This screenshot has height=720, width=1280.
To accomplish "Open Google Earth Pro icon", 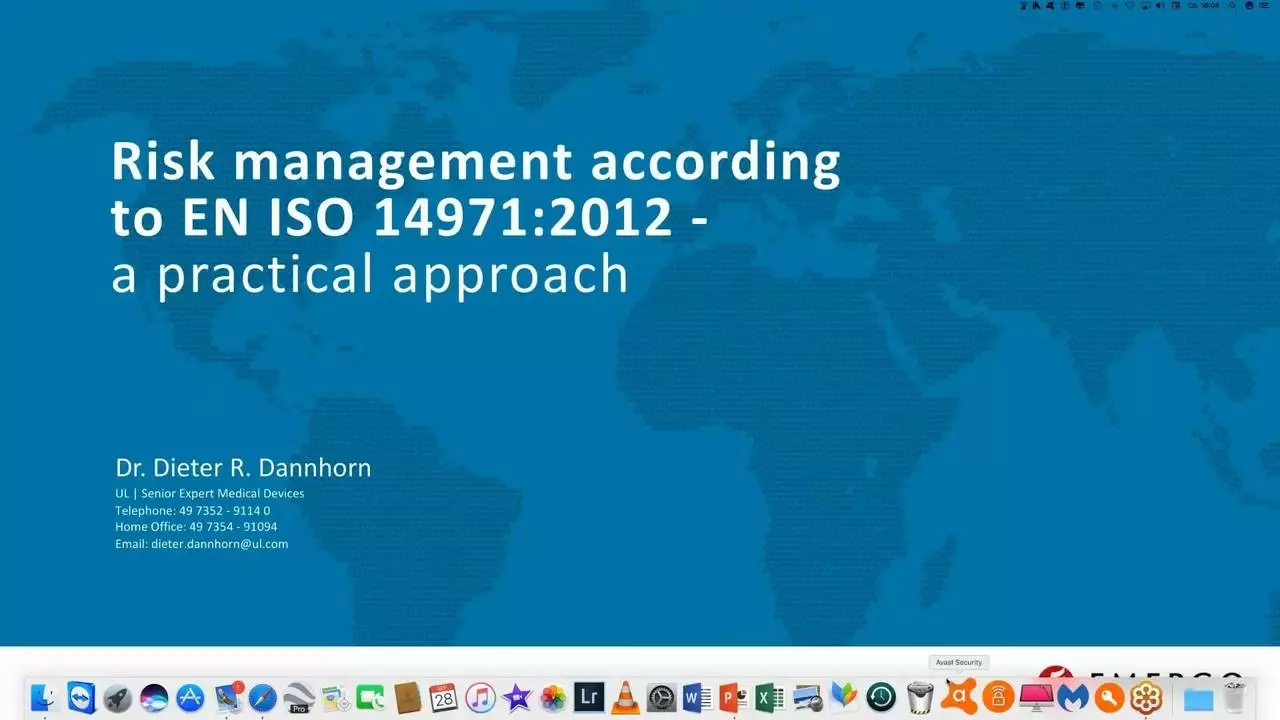I will 299,697.
